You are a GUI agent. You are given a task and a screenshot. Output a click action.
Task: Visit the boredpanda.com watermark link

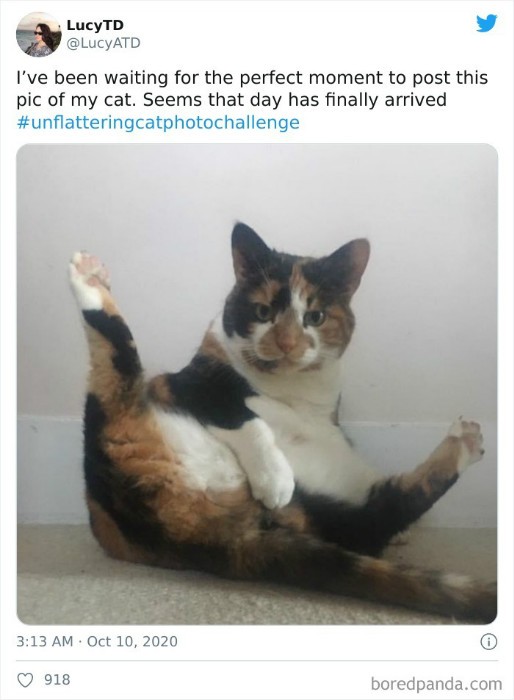(x=436, y=683)
